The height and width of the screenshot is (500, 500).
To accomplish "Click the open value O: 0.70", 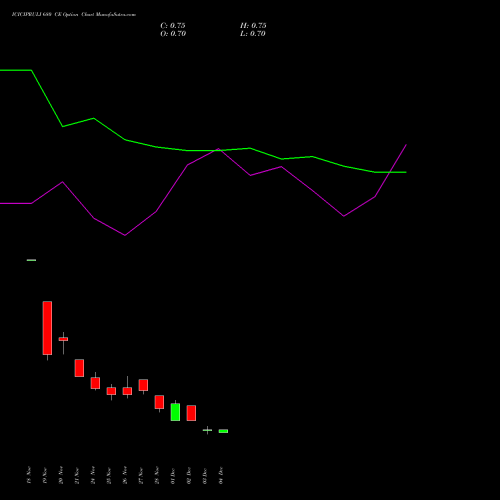I will (173, 34).
